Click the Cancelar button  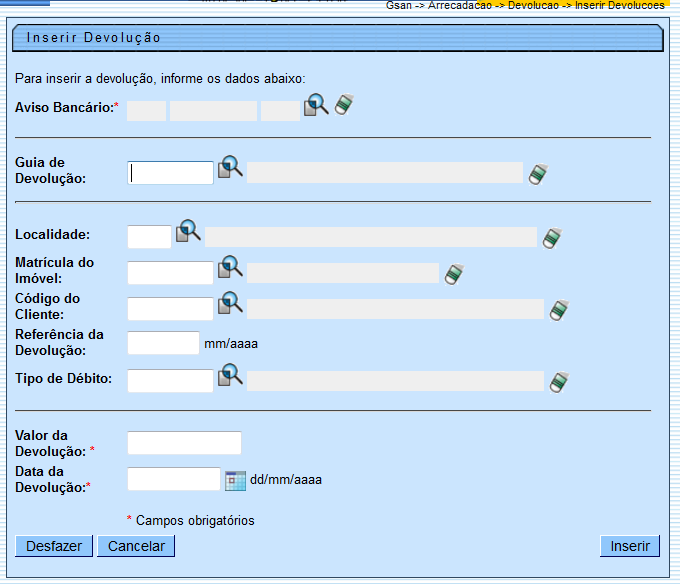pyautogui.click(x=136, y=546)
